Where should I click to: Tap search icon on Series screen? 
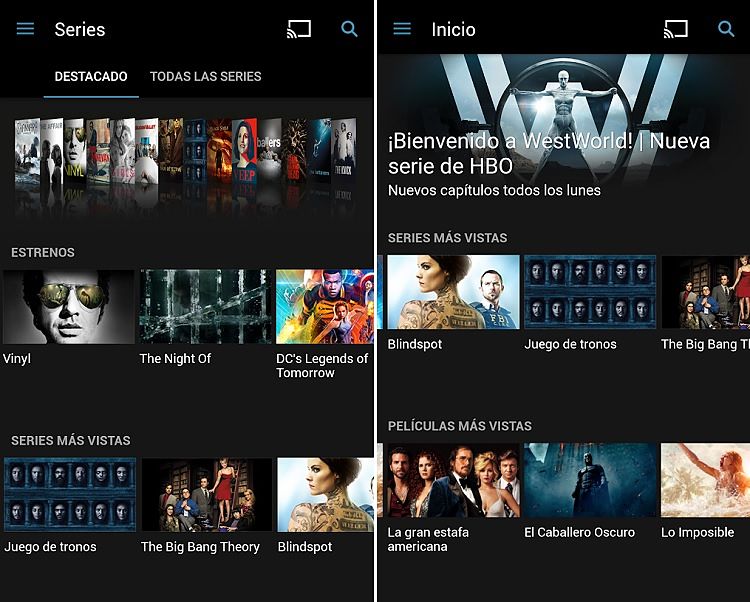pyautogui.click(x=349, y=29)
